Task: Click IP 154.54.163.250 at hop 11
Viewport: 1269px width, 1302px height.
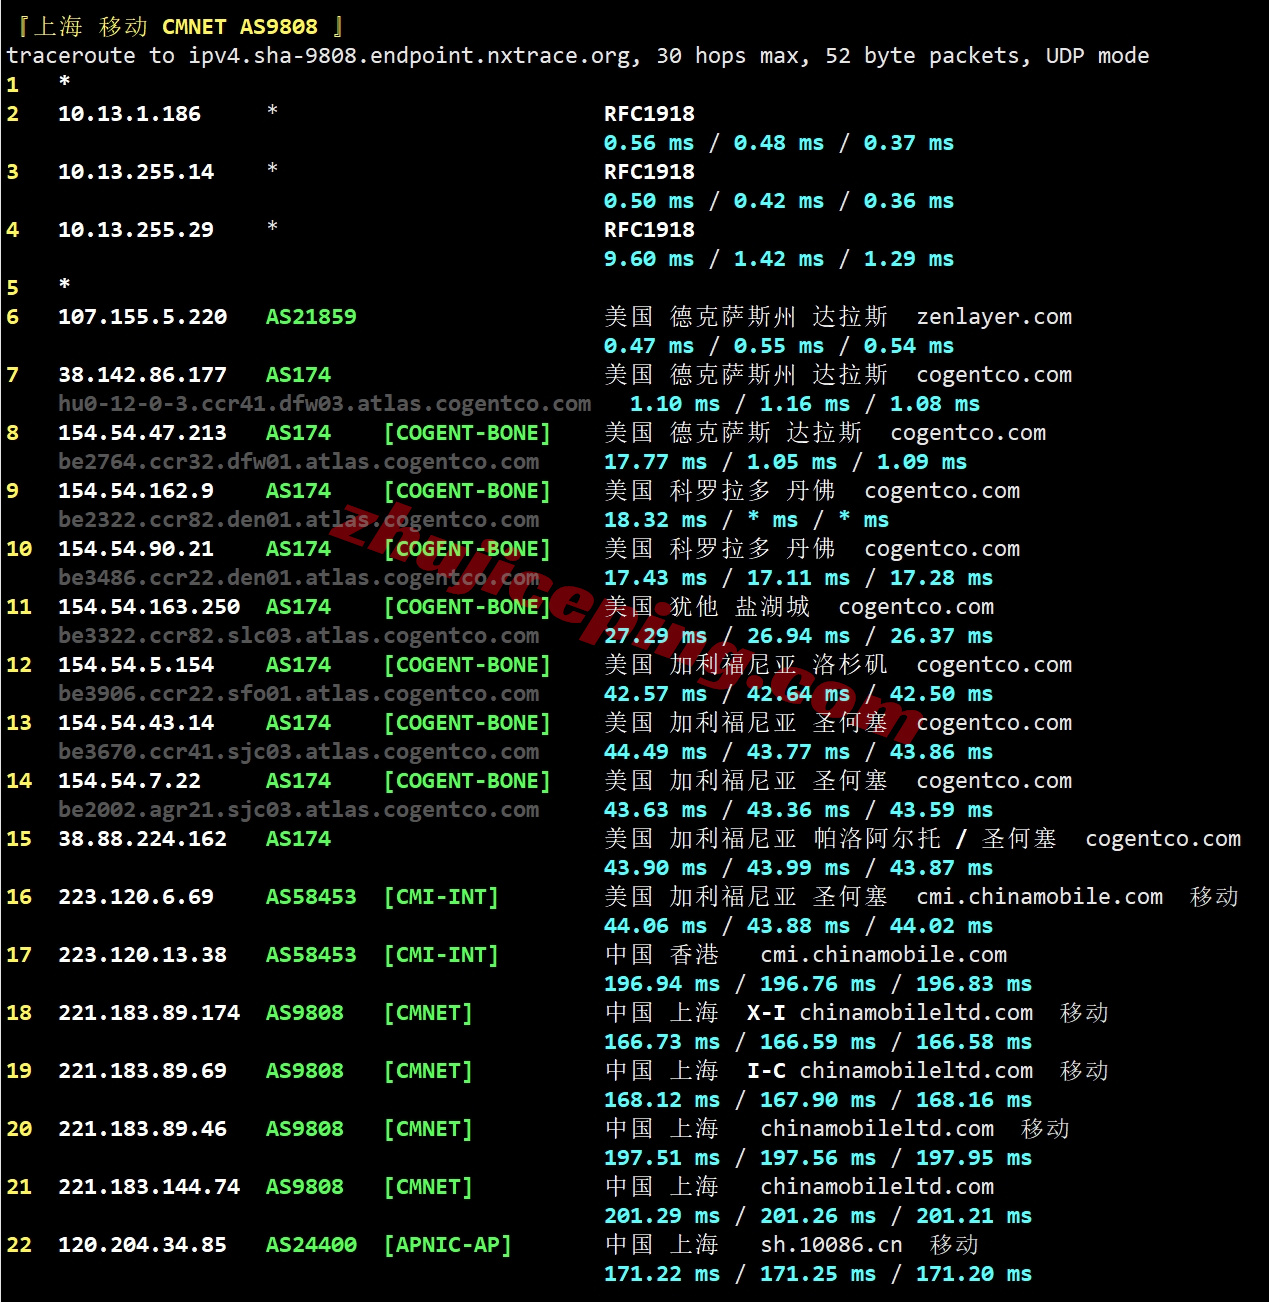Action: point(149,607)
